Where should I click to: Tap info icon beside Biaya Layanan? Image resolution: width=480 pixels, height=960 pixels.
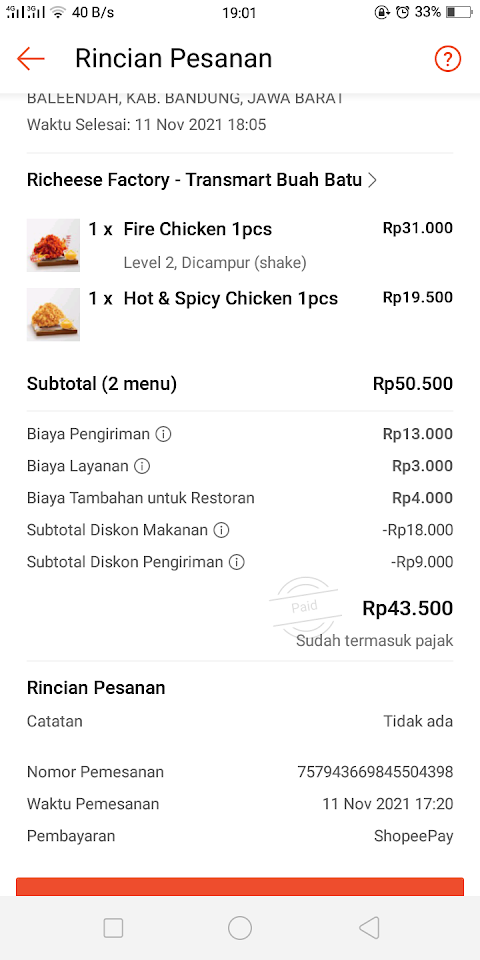(x=142, y=467)
